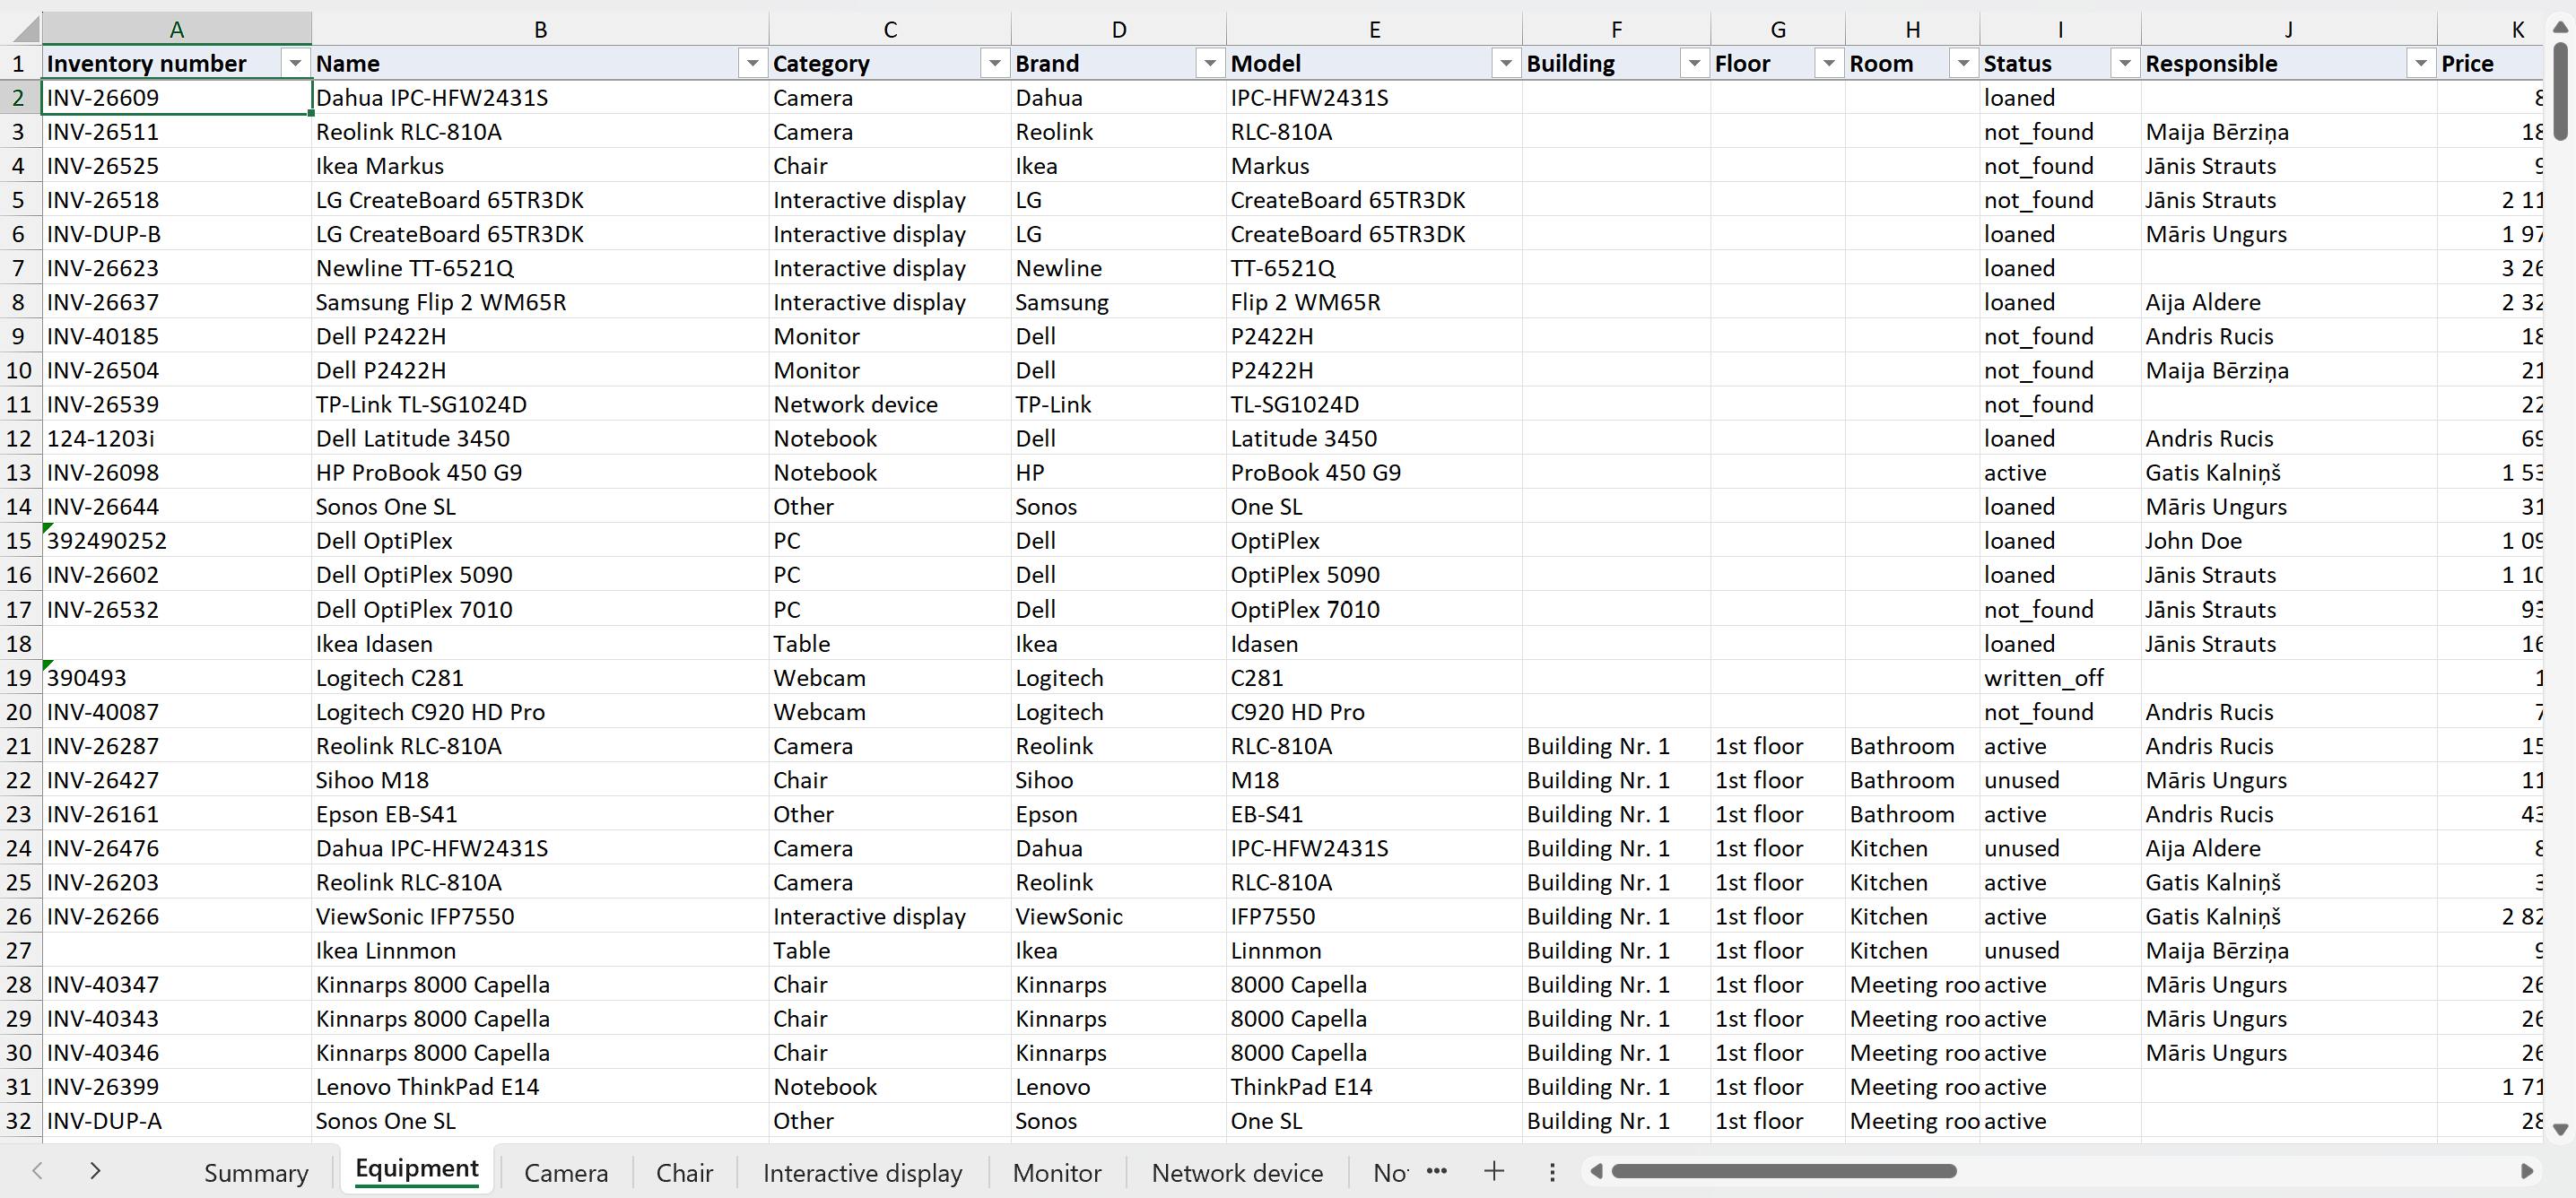This screenshot has height=1198, width=2576.
Task: Switch to the Network device sheet tab
Action: point(1237,1172)
